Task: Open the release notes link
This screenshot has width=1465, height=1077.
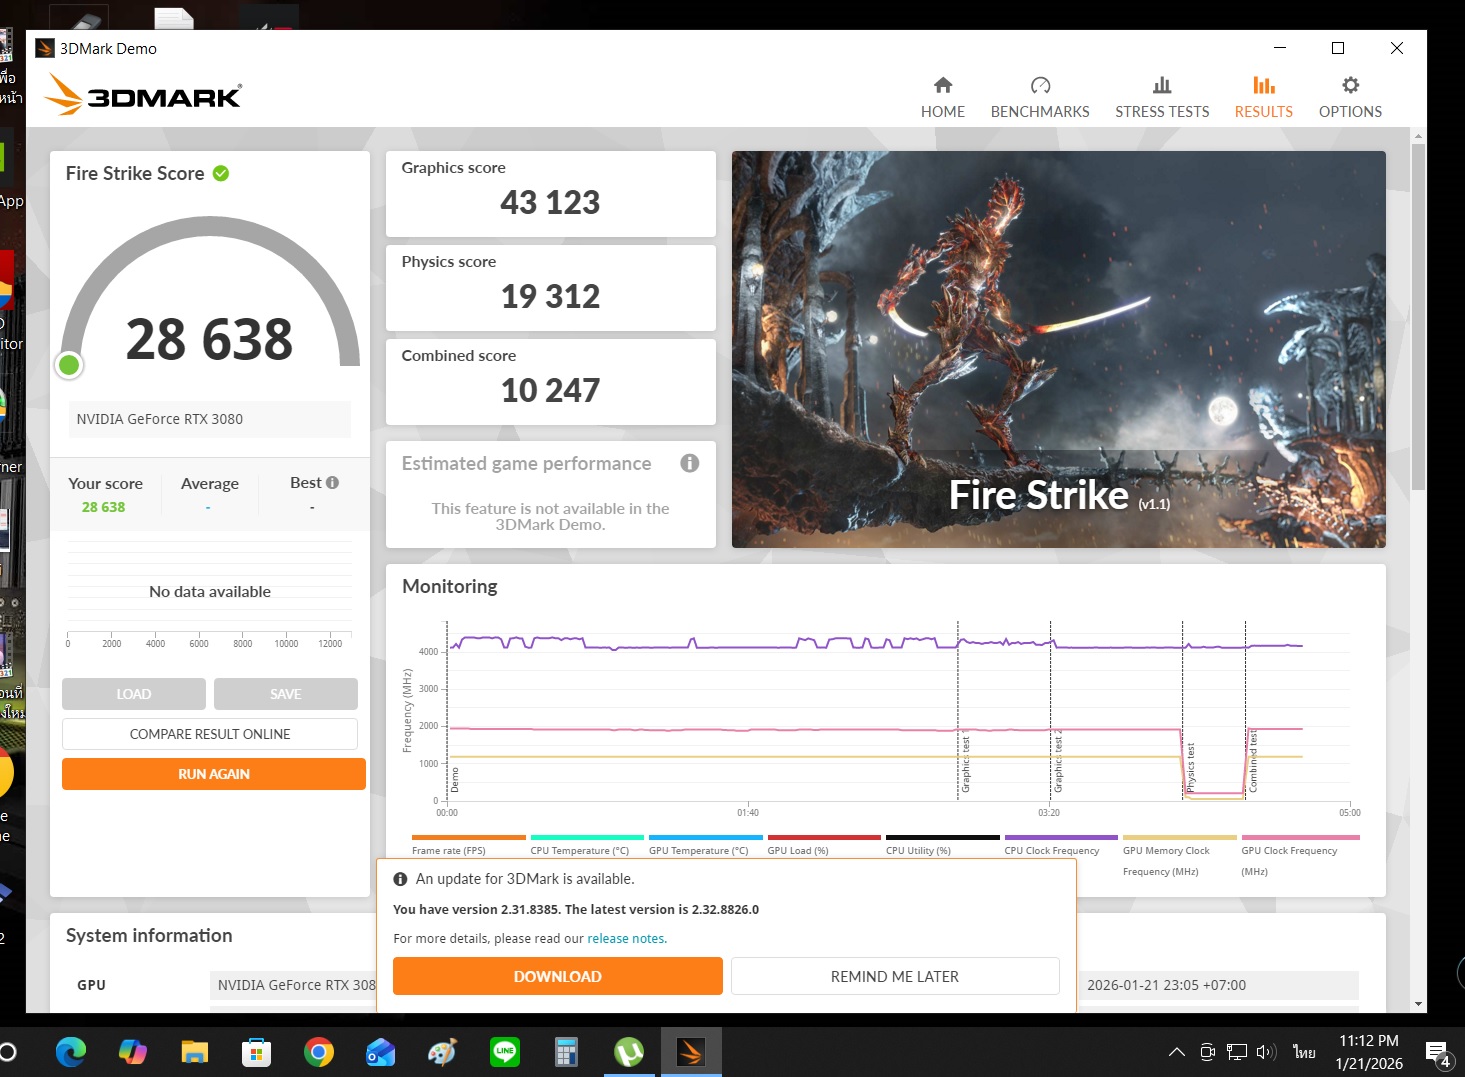Action: [x=626, y=939]
